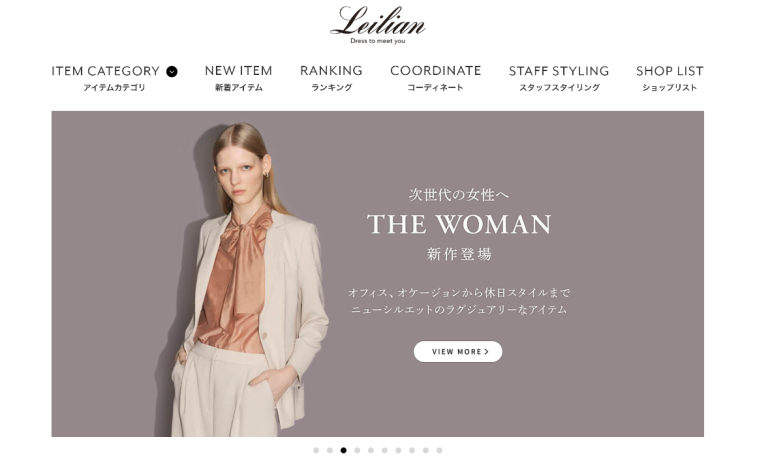Viewport: 770px width, 467px height.
Task: Visit the SHOP LIST page
Action: (670, 78)
